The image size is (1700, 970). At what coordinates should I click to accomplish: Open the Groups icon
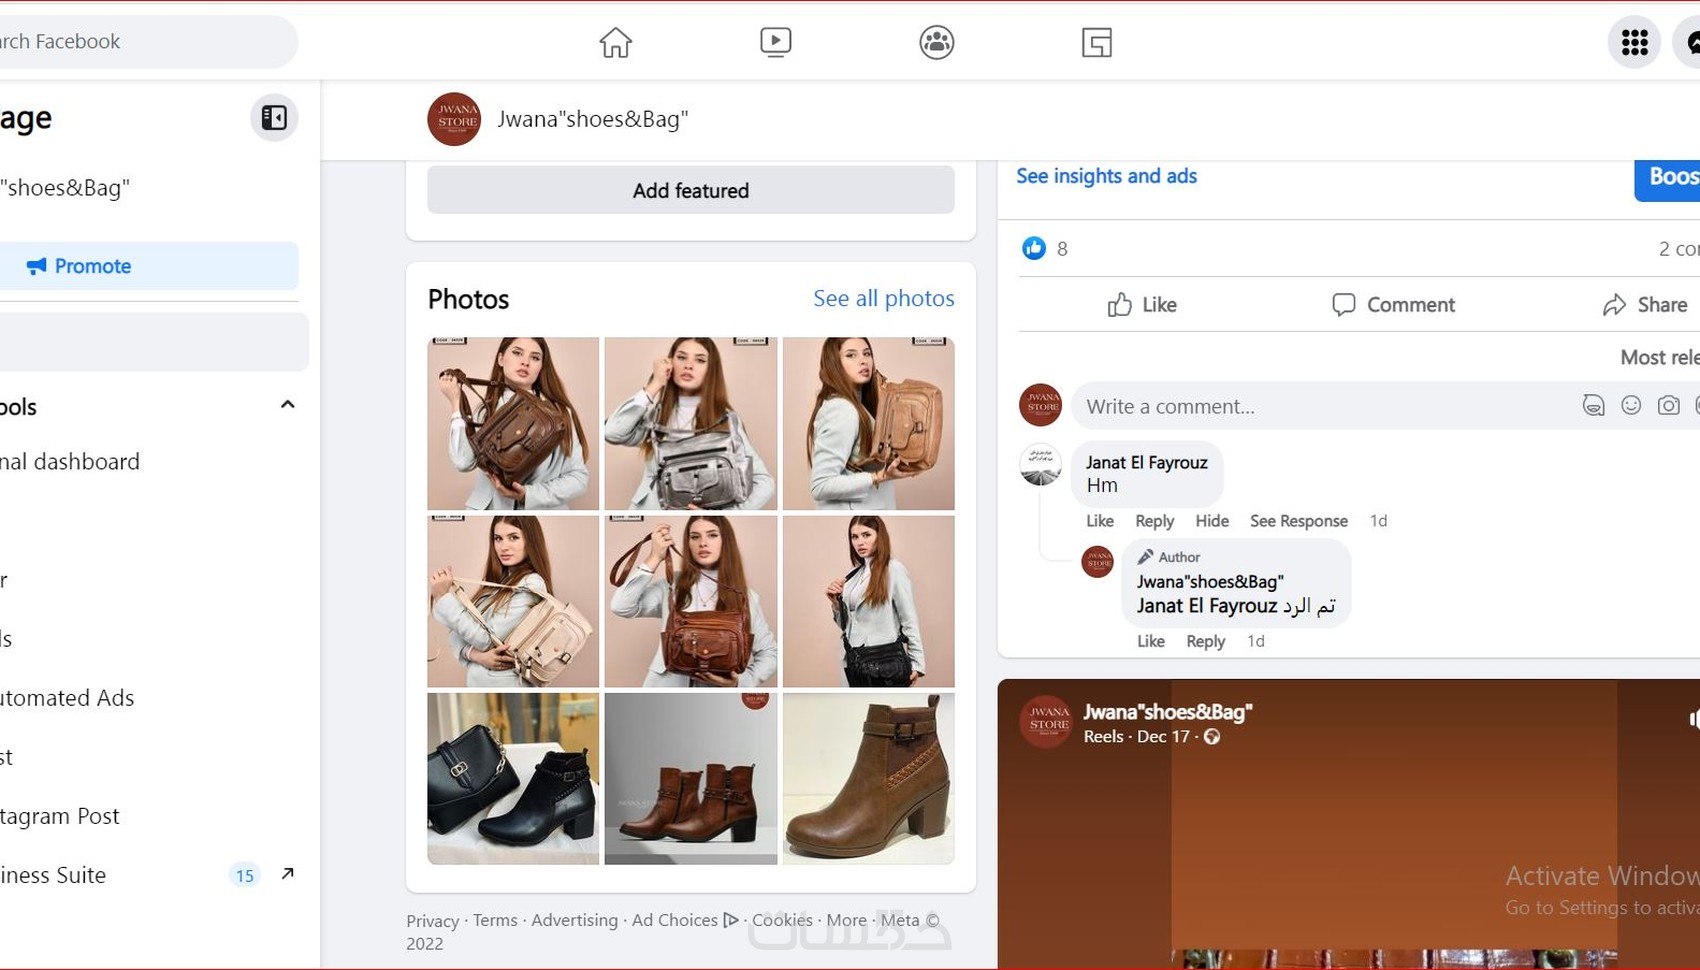click(937, 42)
